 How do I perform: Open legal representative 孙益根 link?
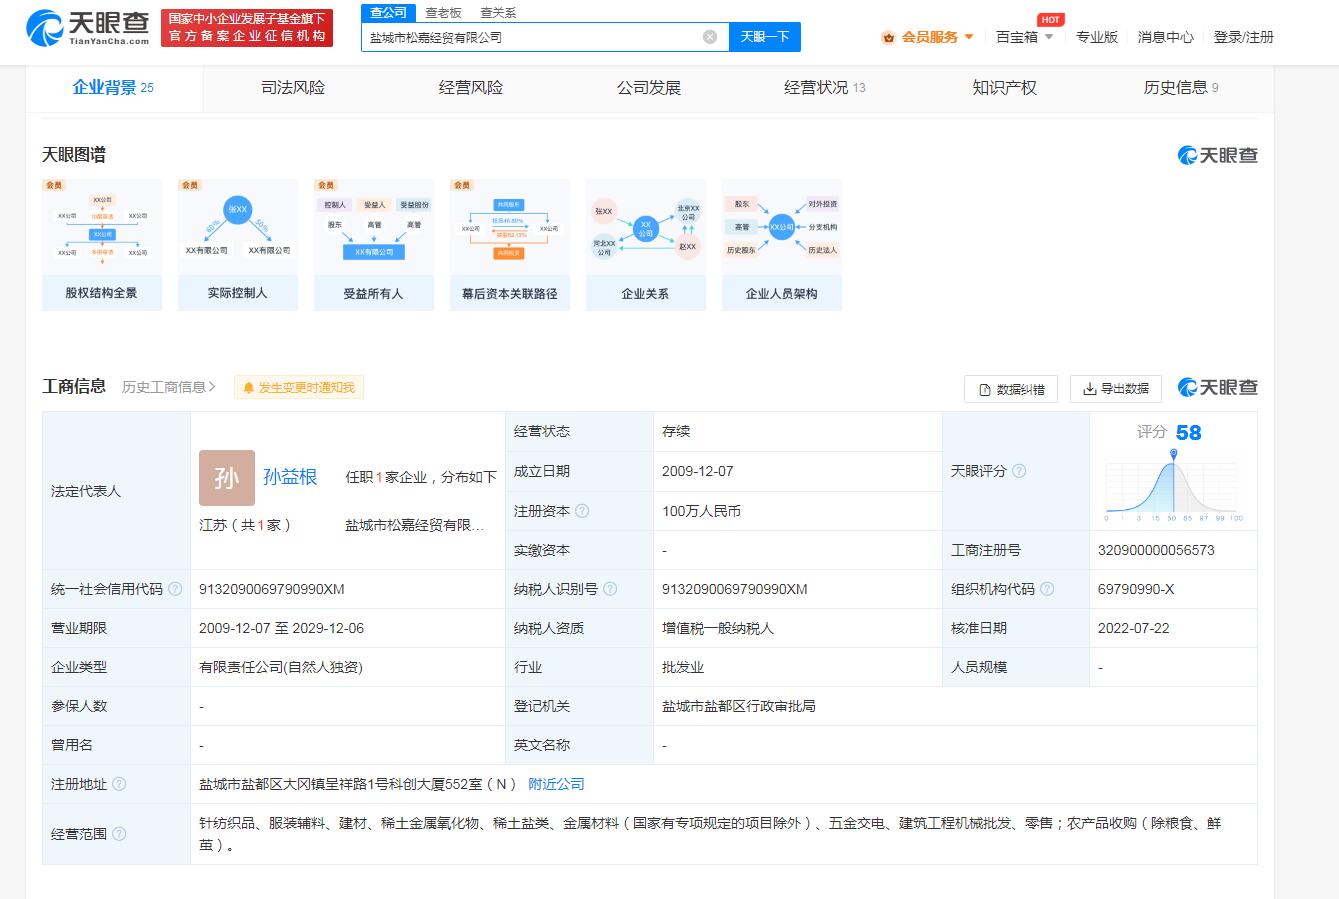(x=290, y=477)
